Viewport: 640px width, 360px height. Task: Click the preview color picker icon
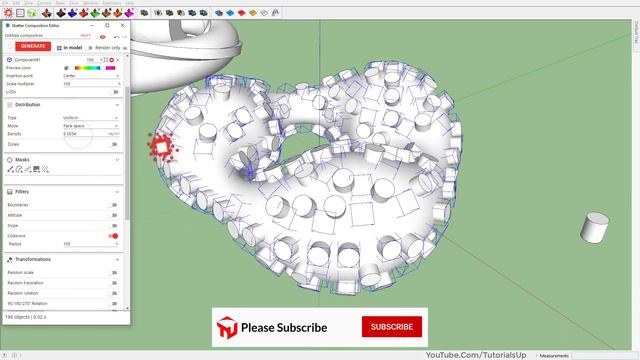[67, 68]
